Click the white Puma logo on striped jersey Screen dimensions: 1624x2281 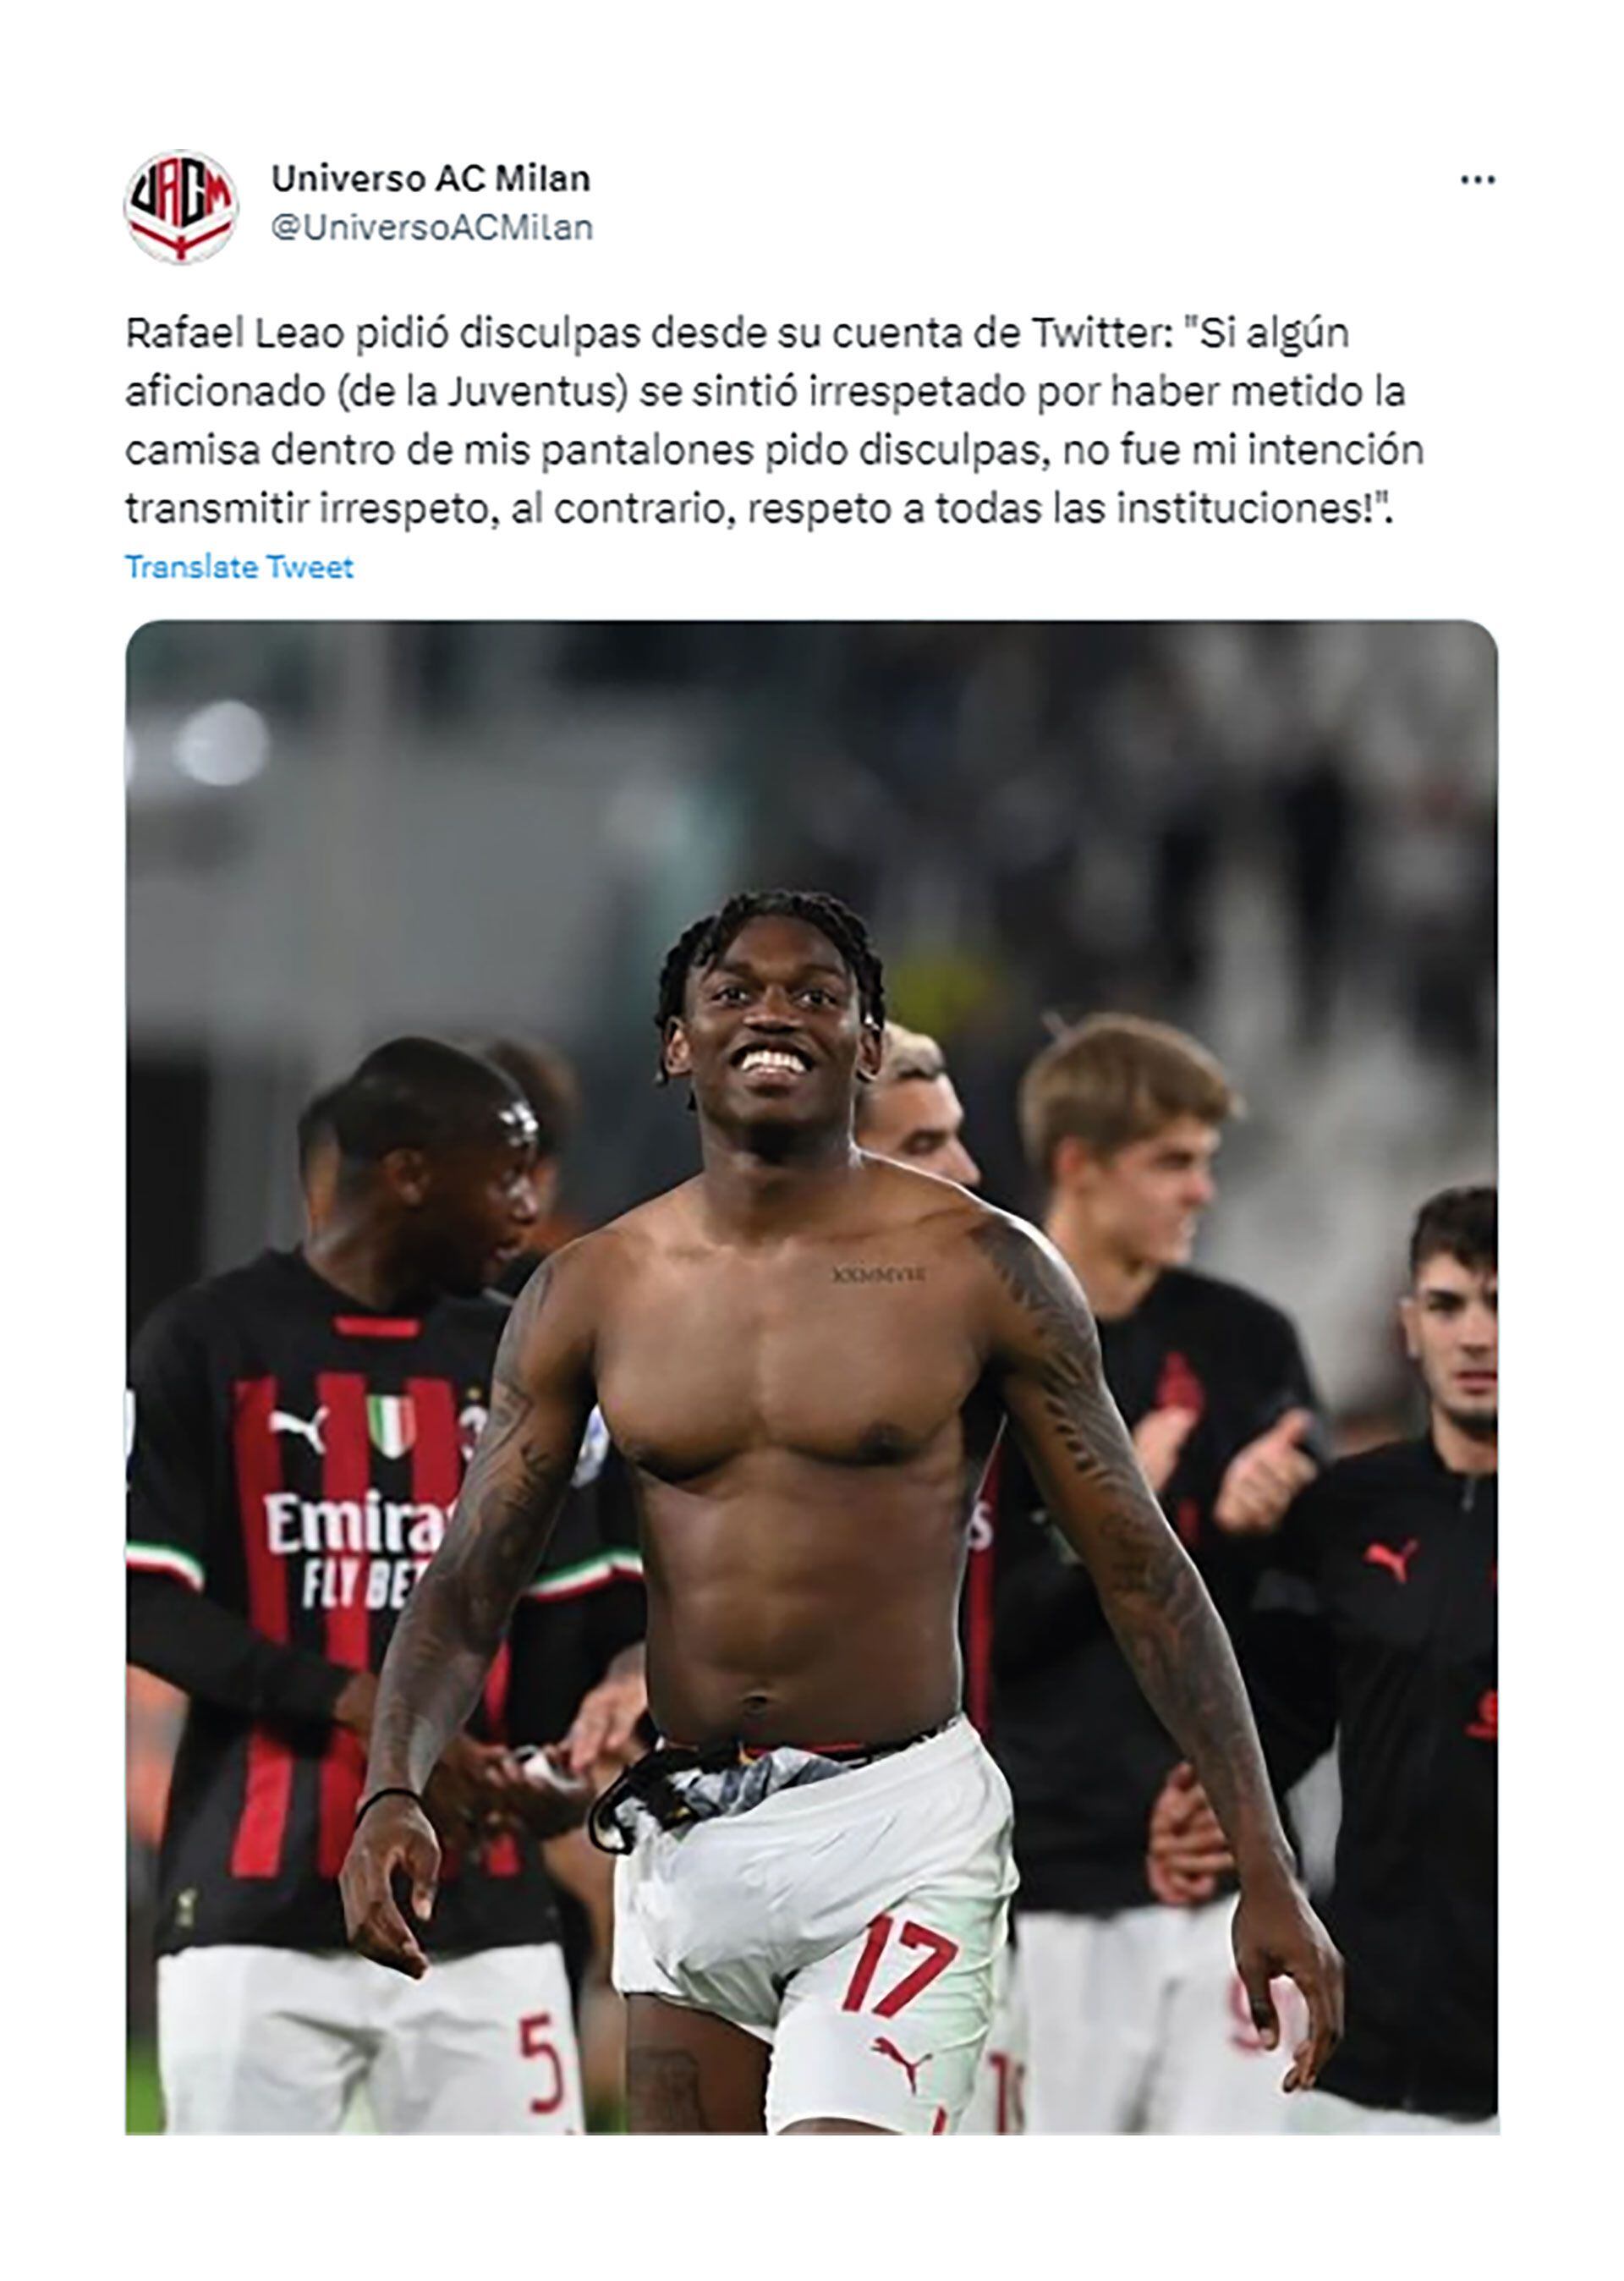(298, 1429)
